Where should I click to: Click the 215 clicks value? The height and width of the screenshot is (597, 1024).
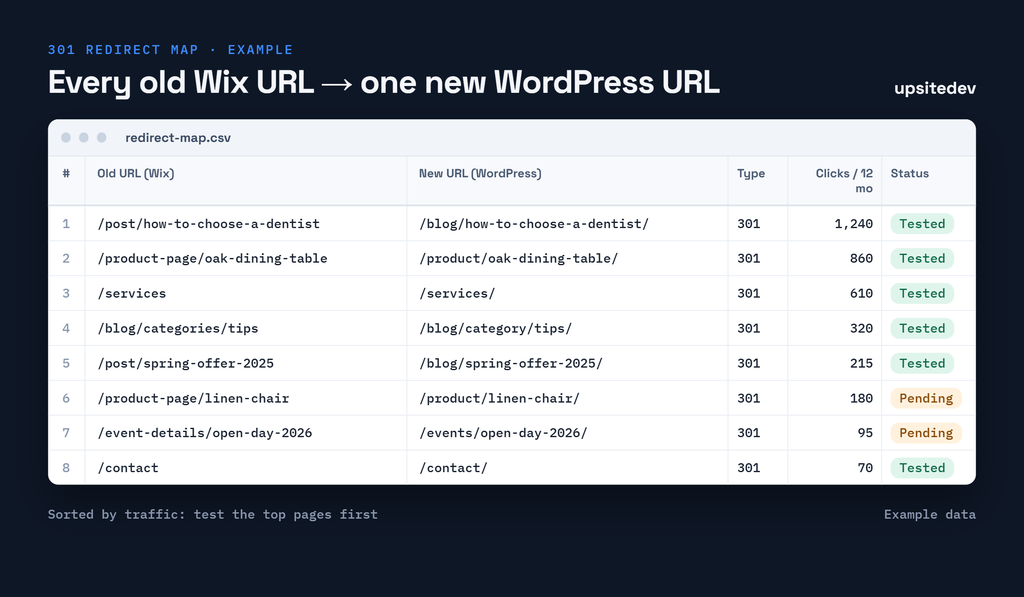coord(861,364)
